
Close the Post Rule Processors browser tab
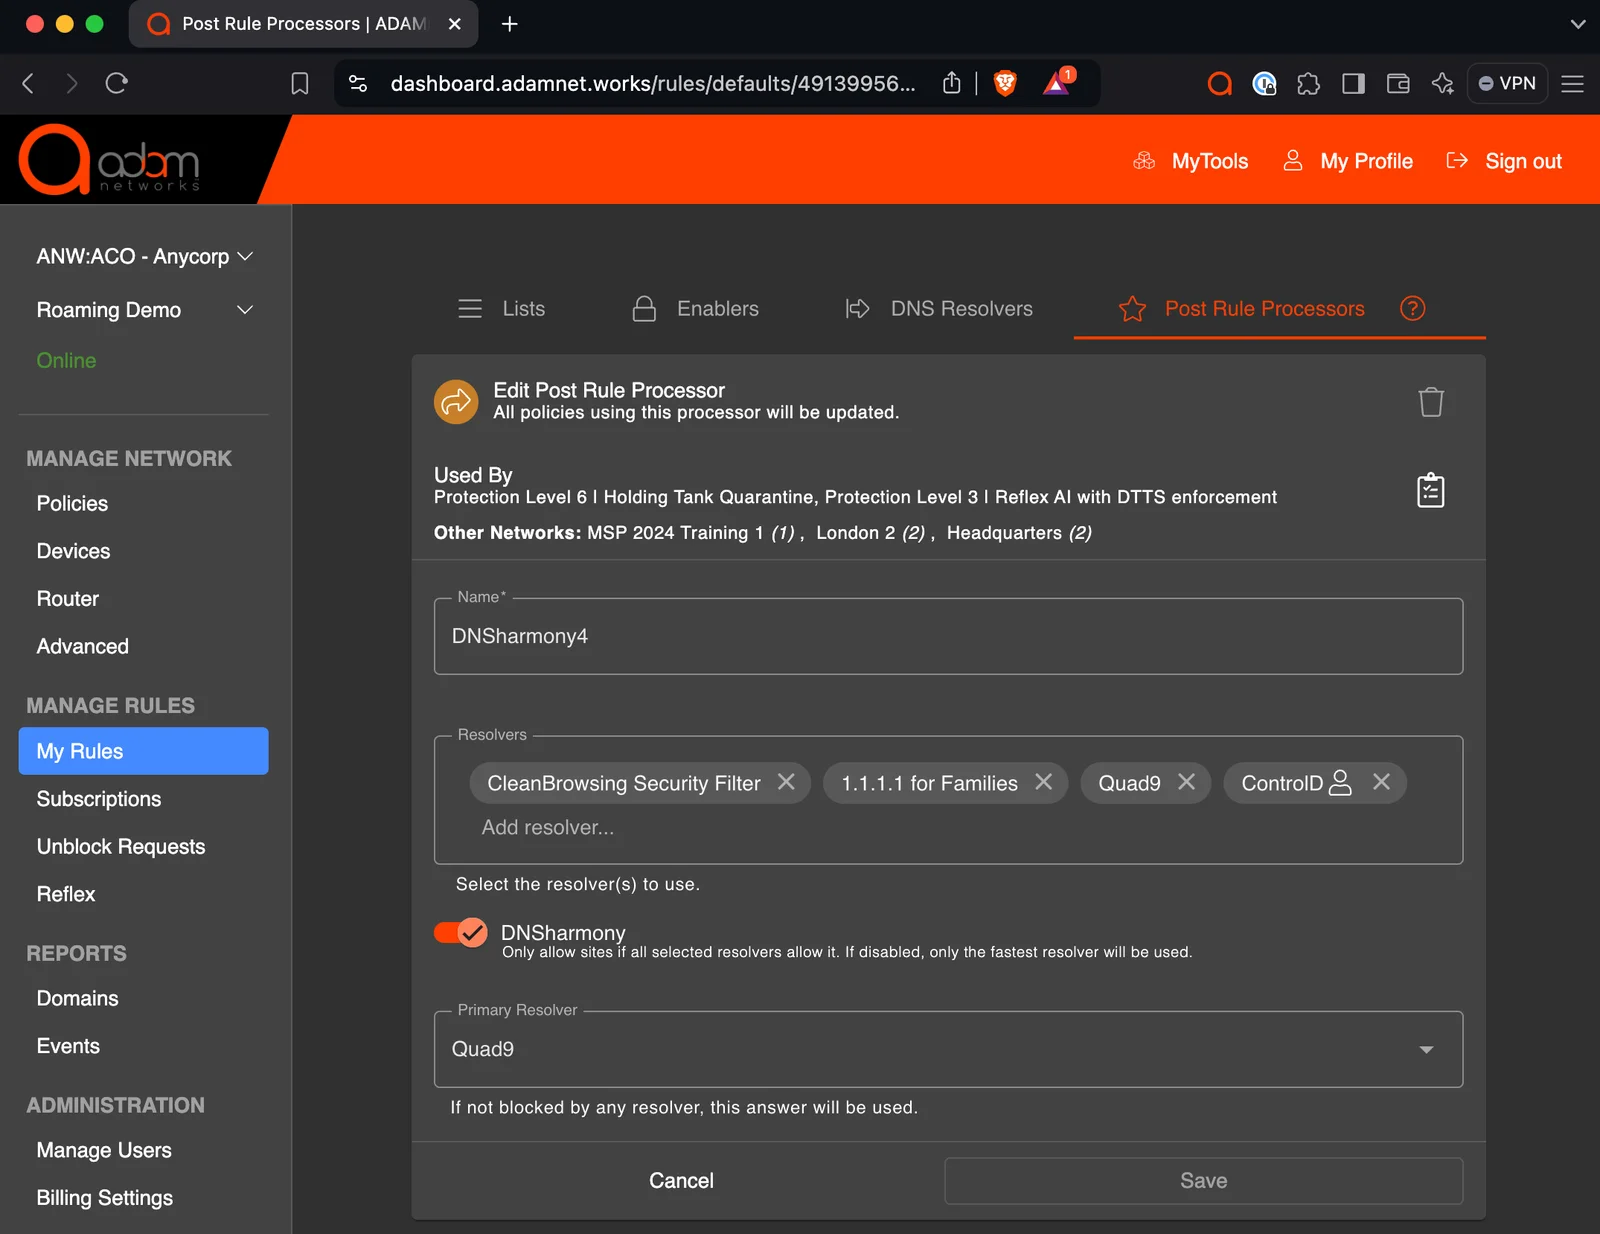point(455,24)
